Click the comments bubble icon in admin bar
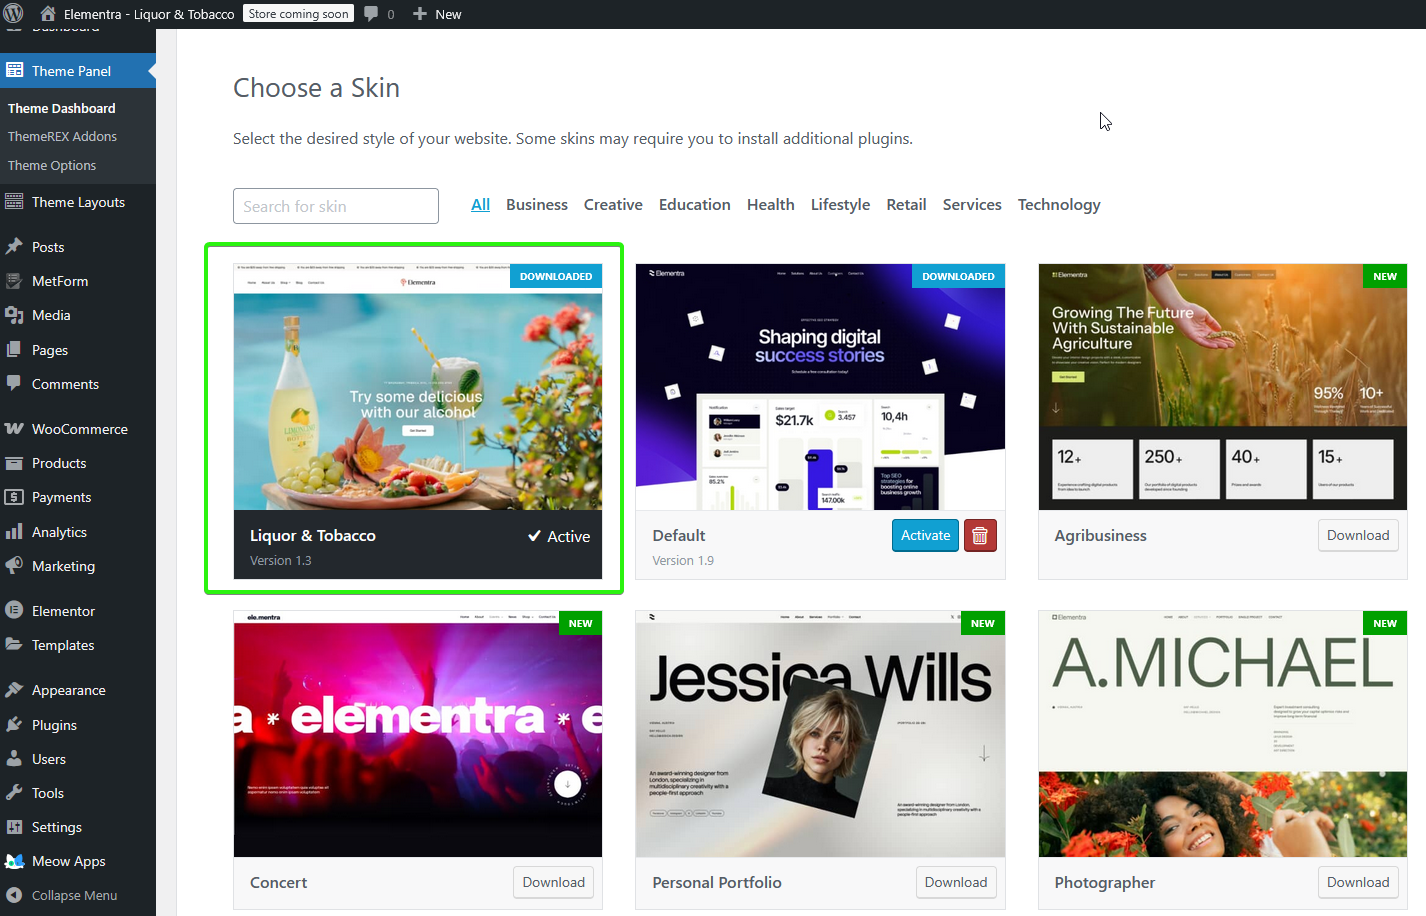The image size is (1426, 916). coord(371,14)
